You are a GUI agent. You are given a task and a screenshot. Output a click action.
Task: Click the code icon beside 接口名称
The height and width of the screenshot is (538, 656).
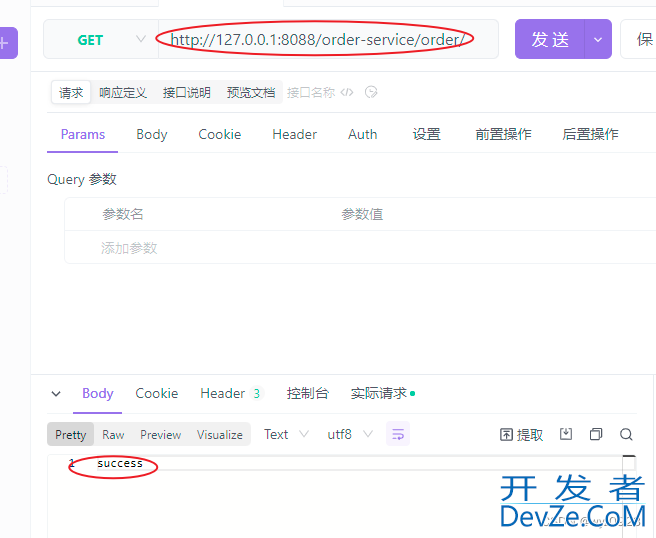pyautogui.click(x=347, y=92)
